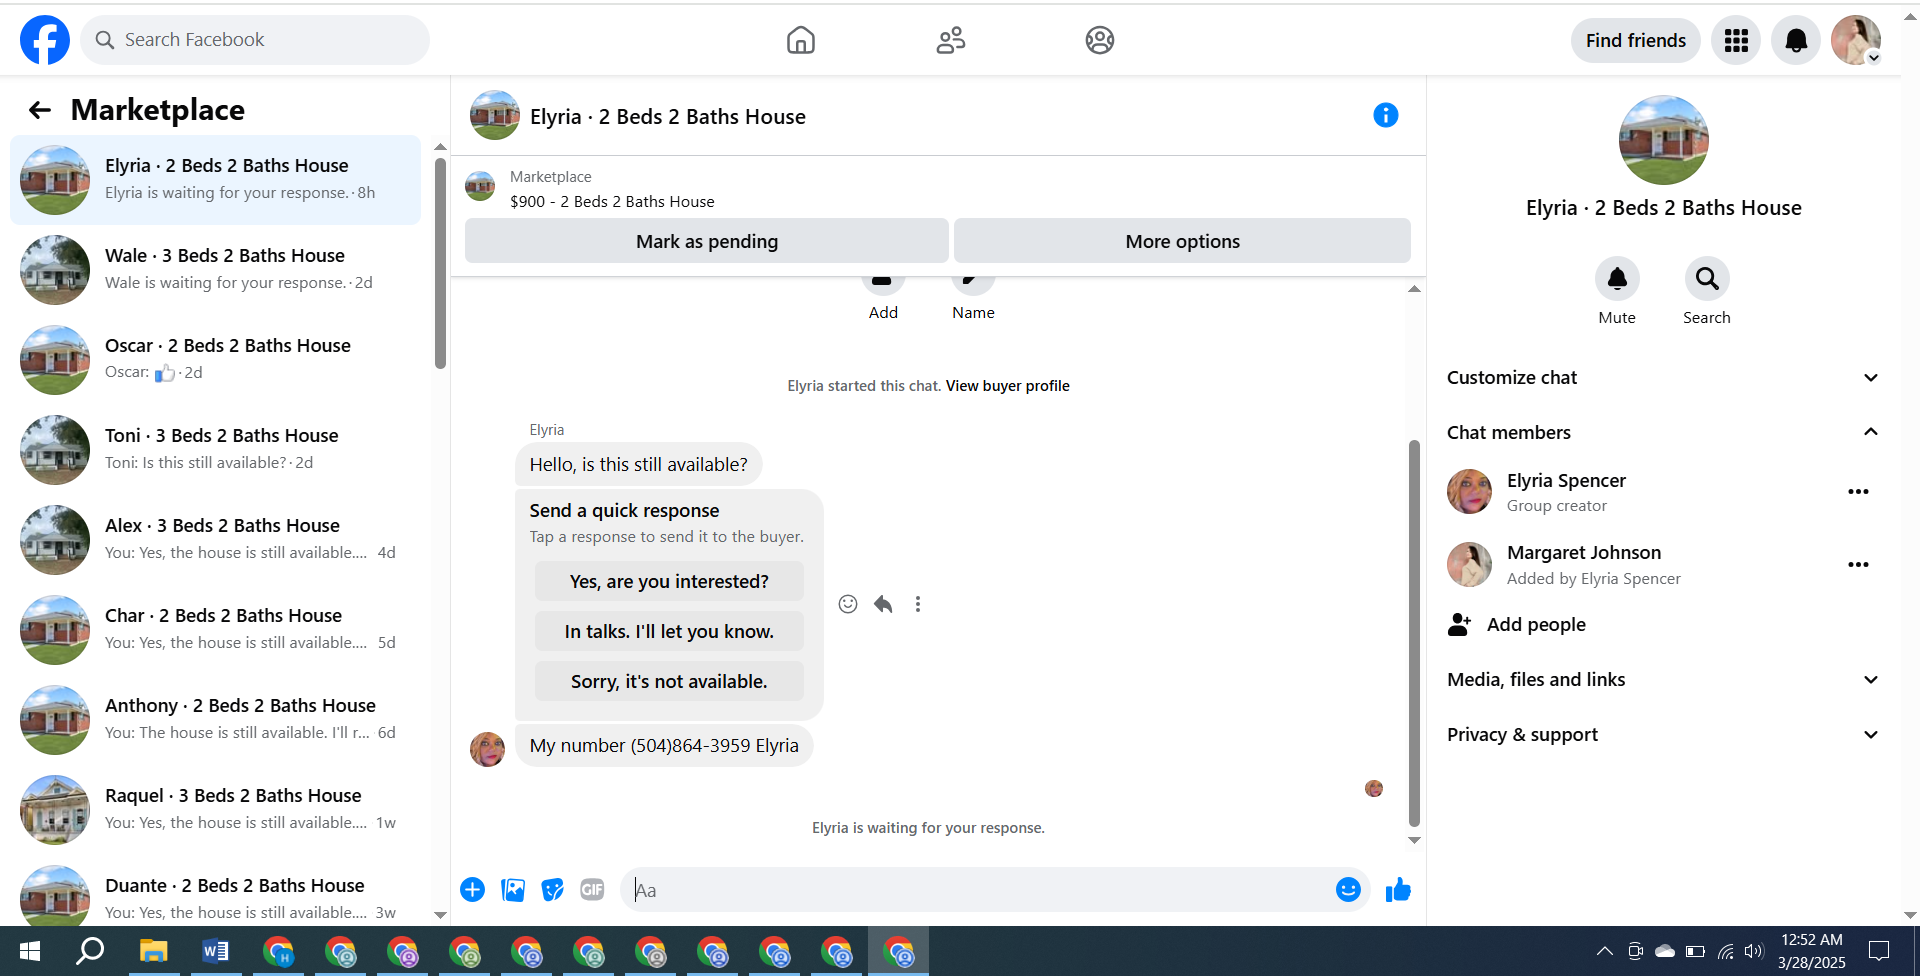Screen dimensions: 1920x976
Task: Click the chat messages scrollbar
Action: point(1414,633)
